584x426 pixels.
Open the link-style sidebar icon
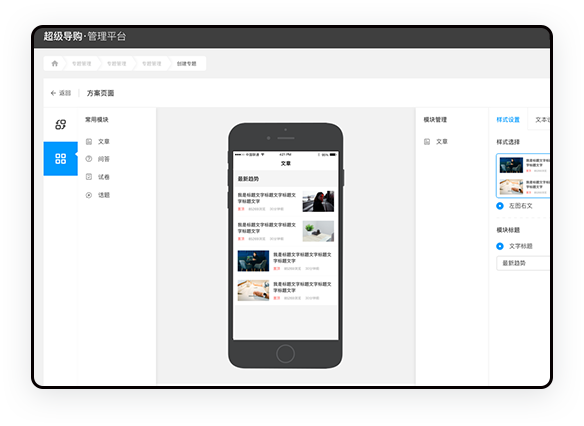tap(61, 124)
